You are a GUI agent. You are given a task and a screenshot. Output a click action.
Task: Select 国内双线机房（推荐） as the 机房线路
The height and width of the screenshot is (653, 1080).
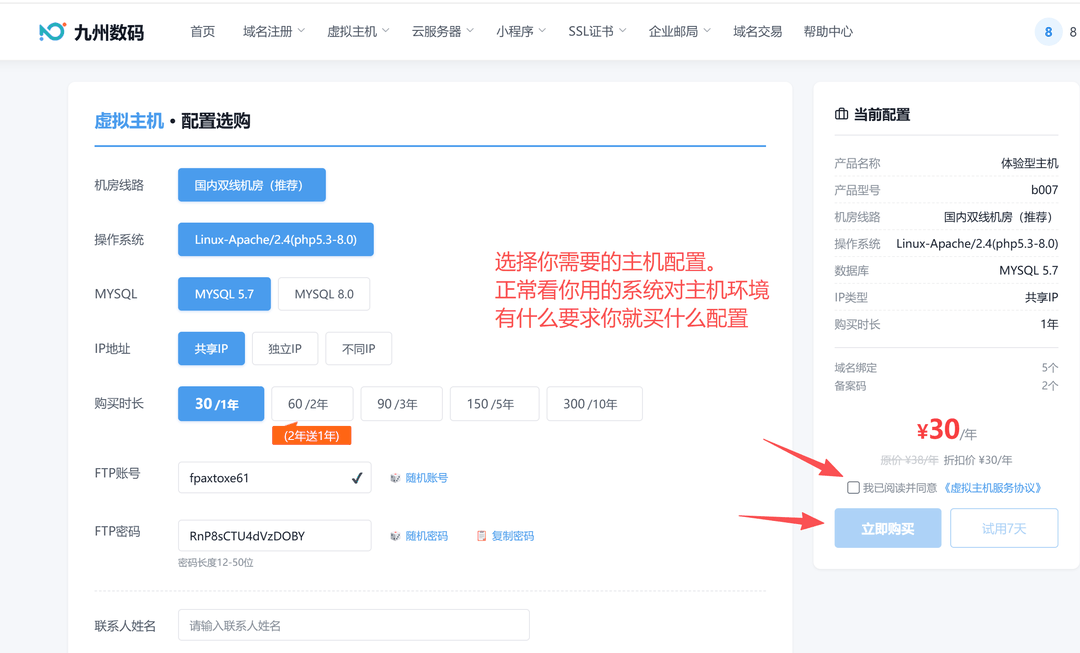[252, 185]
